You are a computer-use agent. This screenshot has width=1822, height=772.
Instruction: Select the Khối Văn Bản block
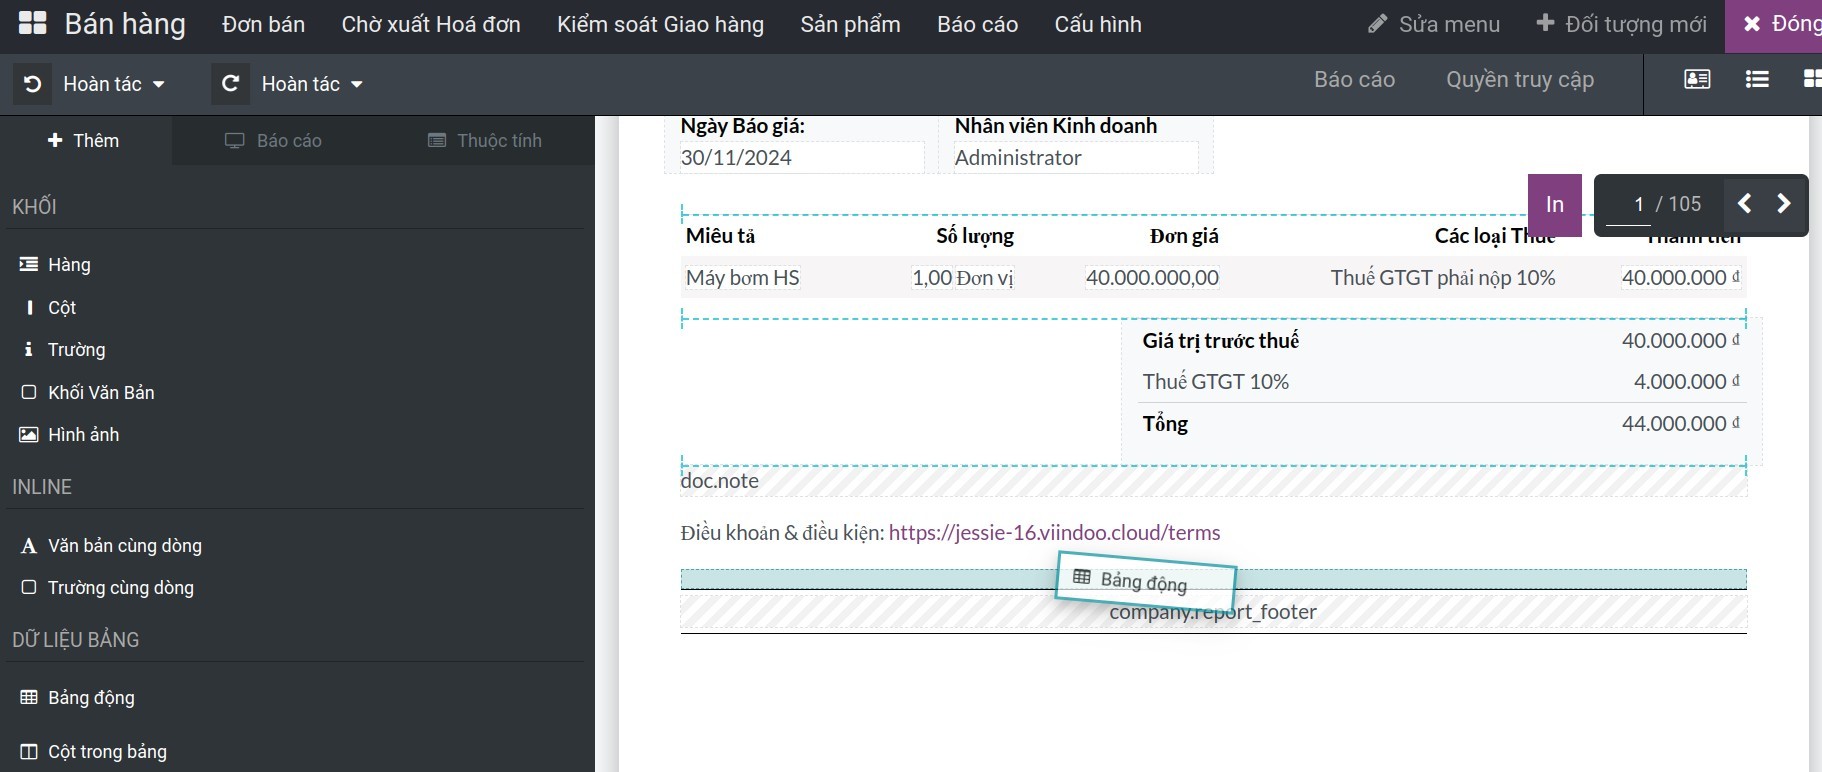click(x=87, y=393)
